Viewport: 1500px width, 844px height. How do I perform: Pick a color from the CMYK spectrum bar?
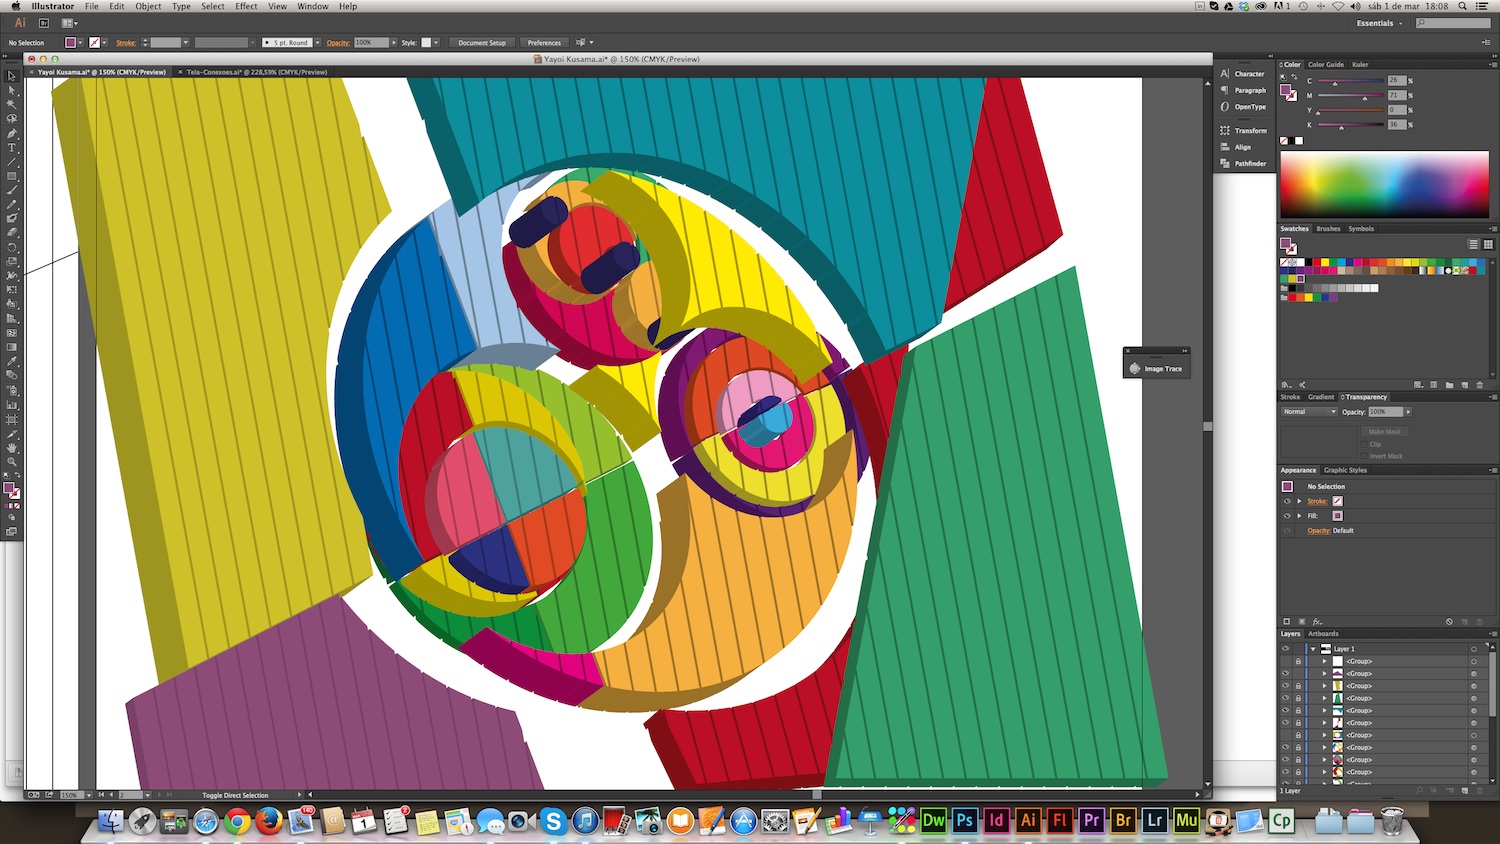pos(1385,184)
